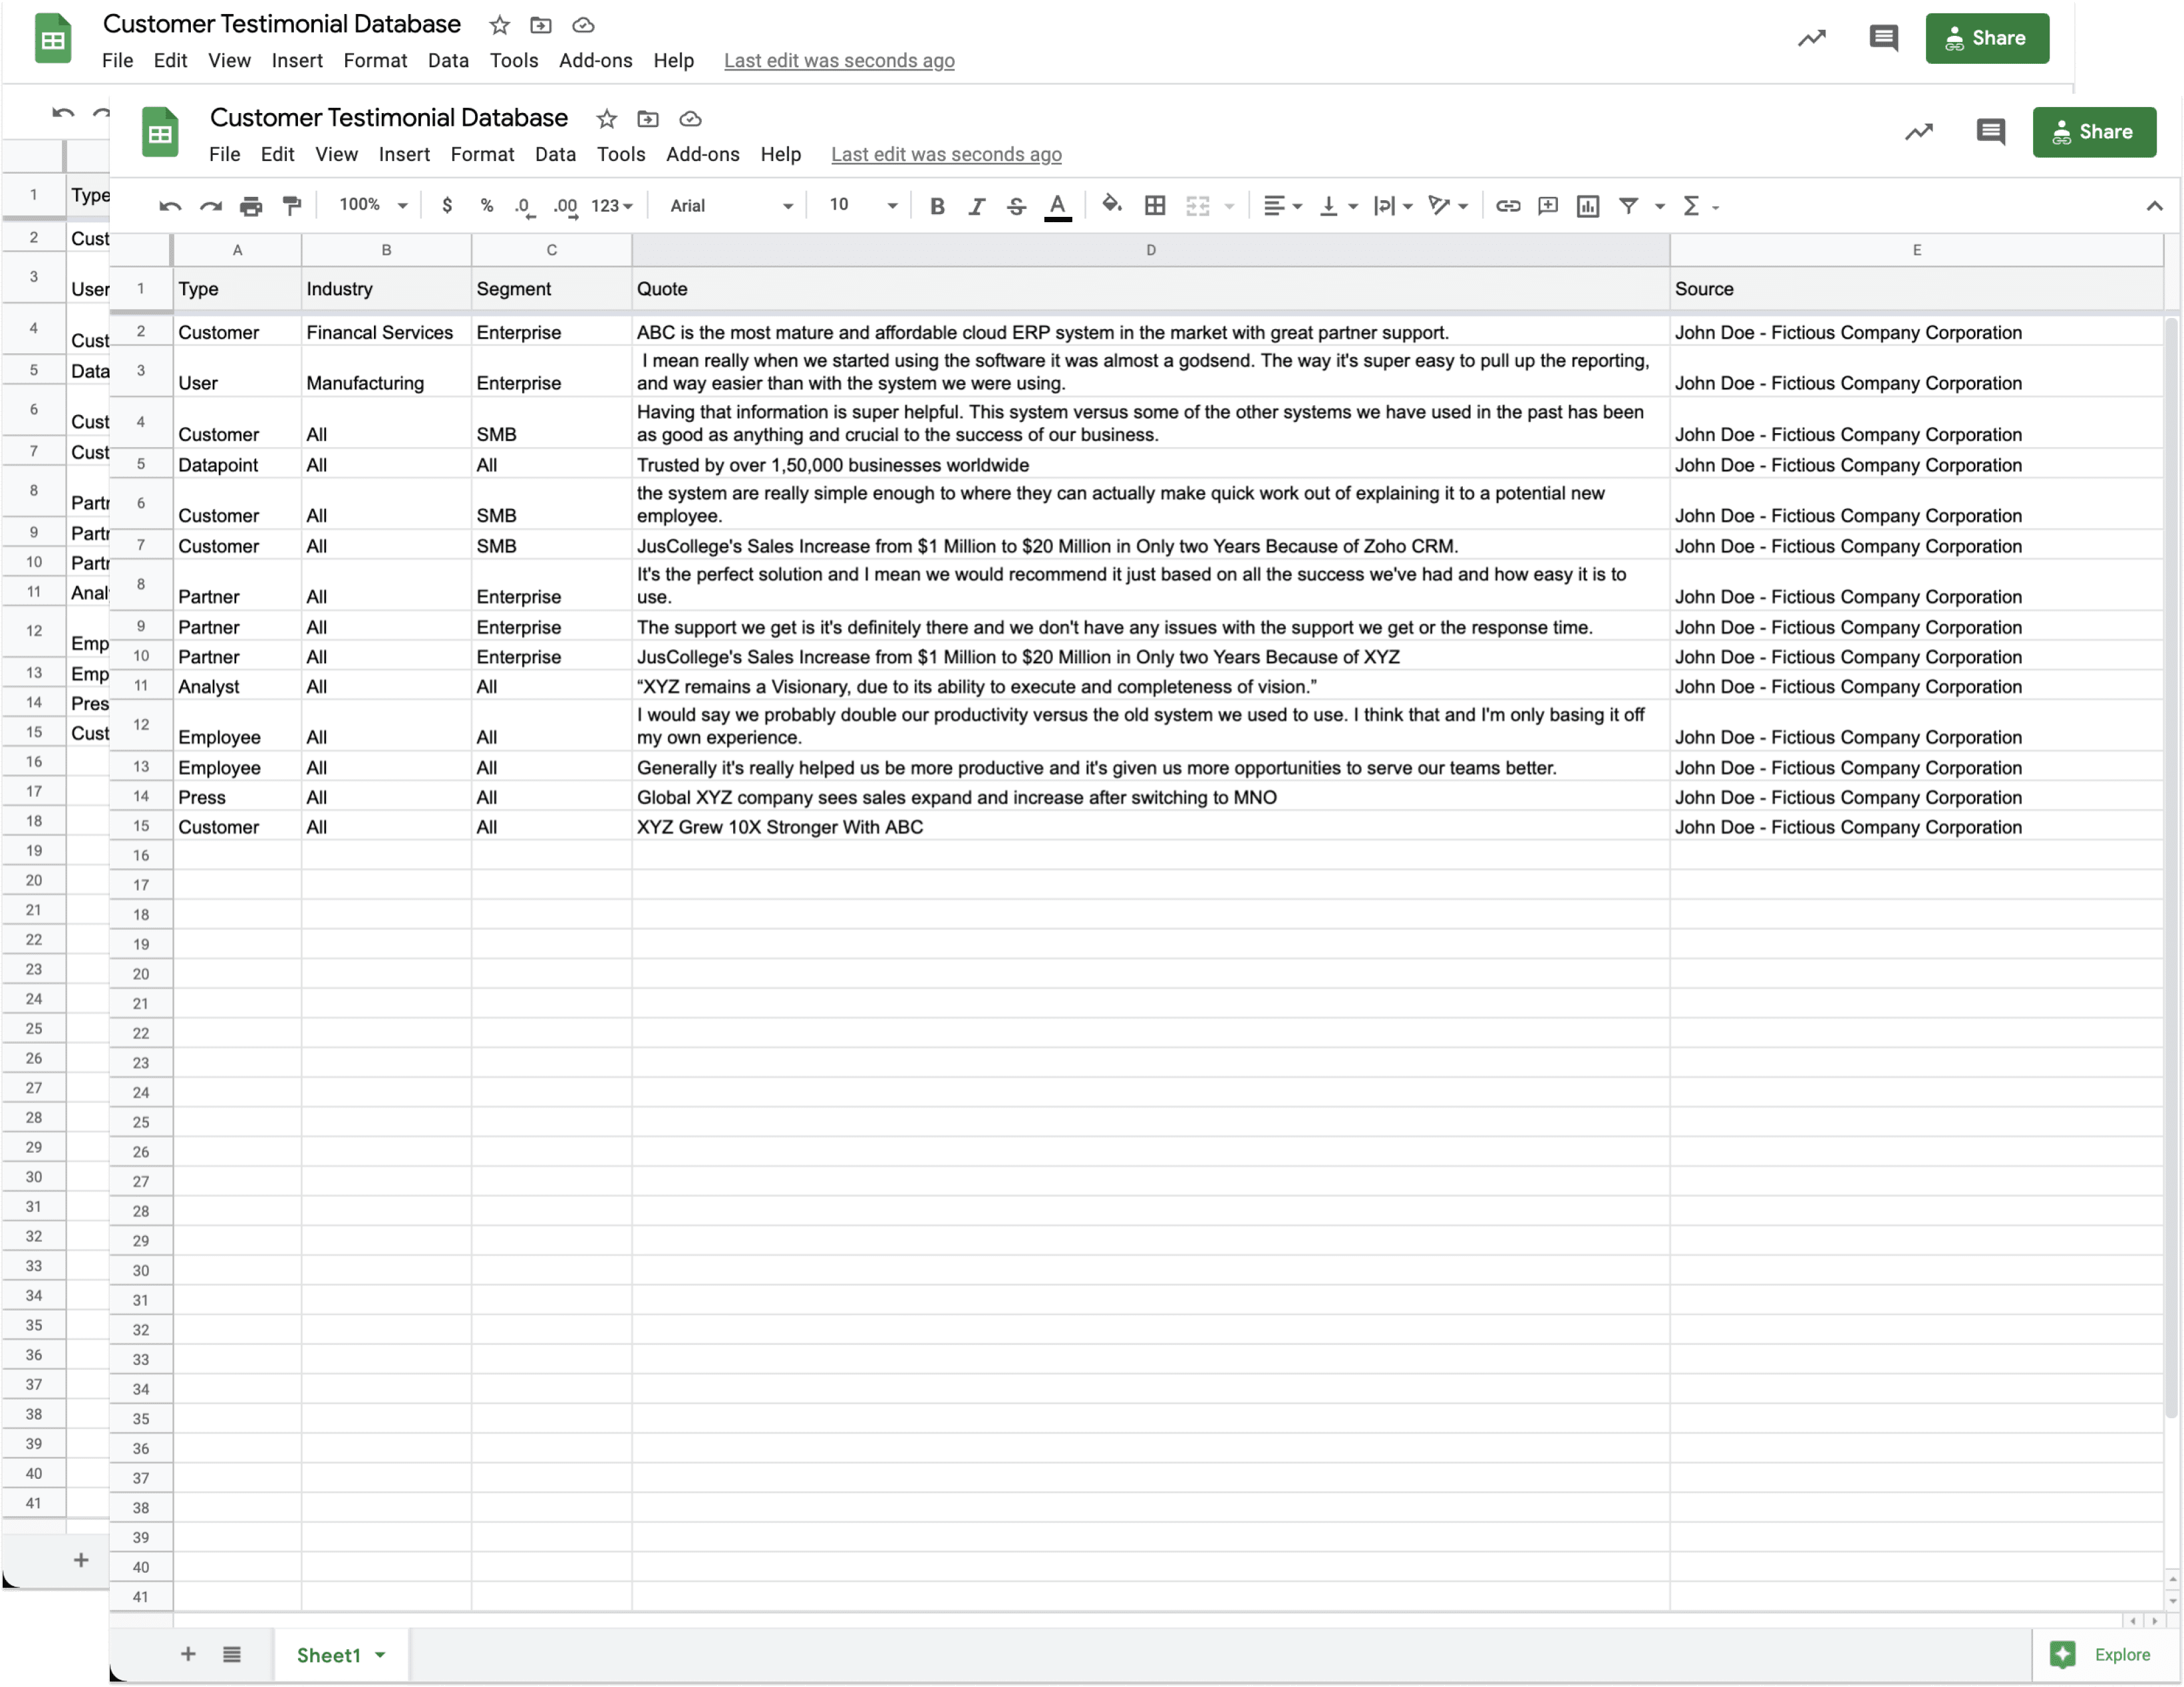This screenshot has height=1687, width=2184.
Task: Open the borders tool
Action: click(1155, 206)
